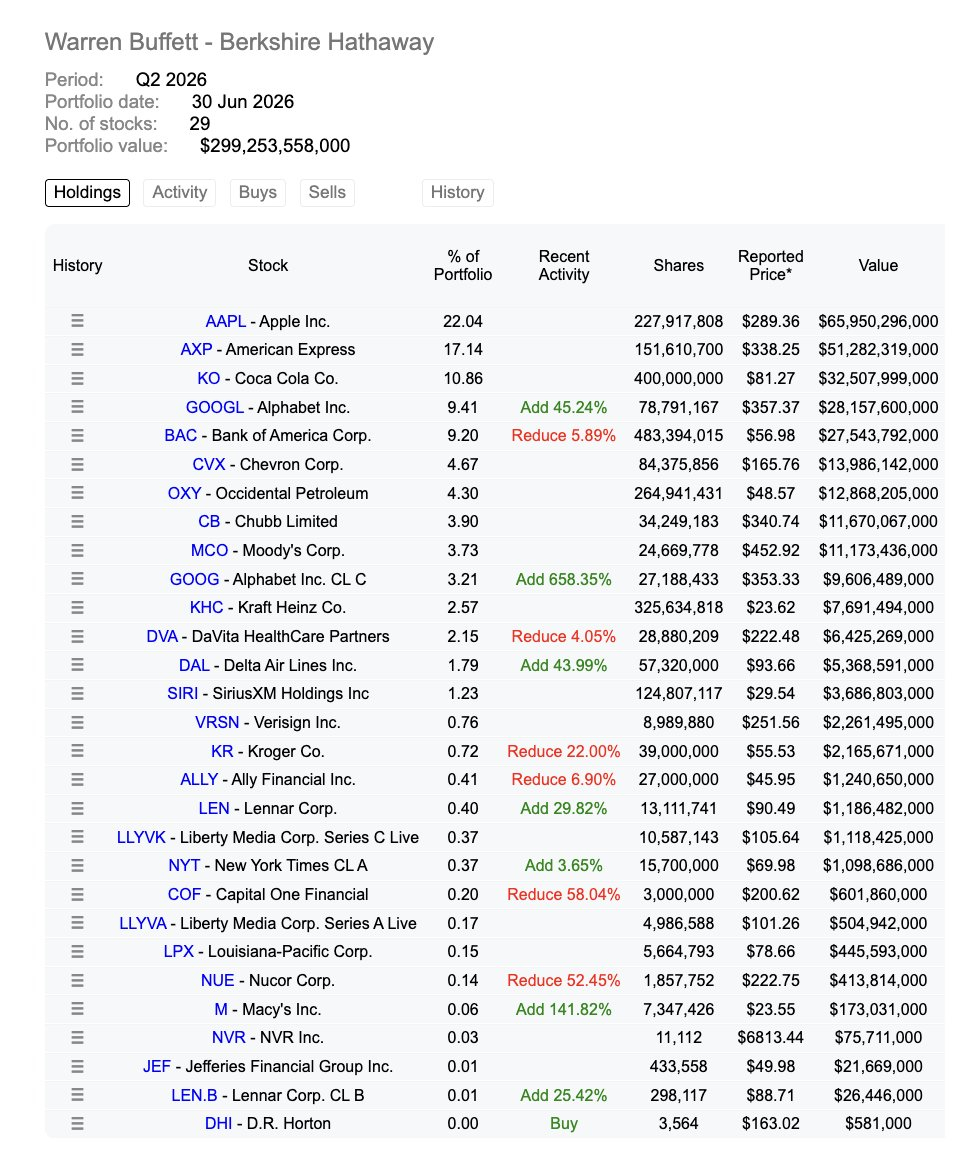Open history icon for KHC row
This screenshot has width=960, height=1160.
77,607
